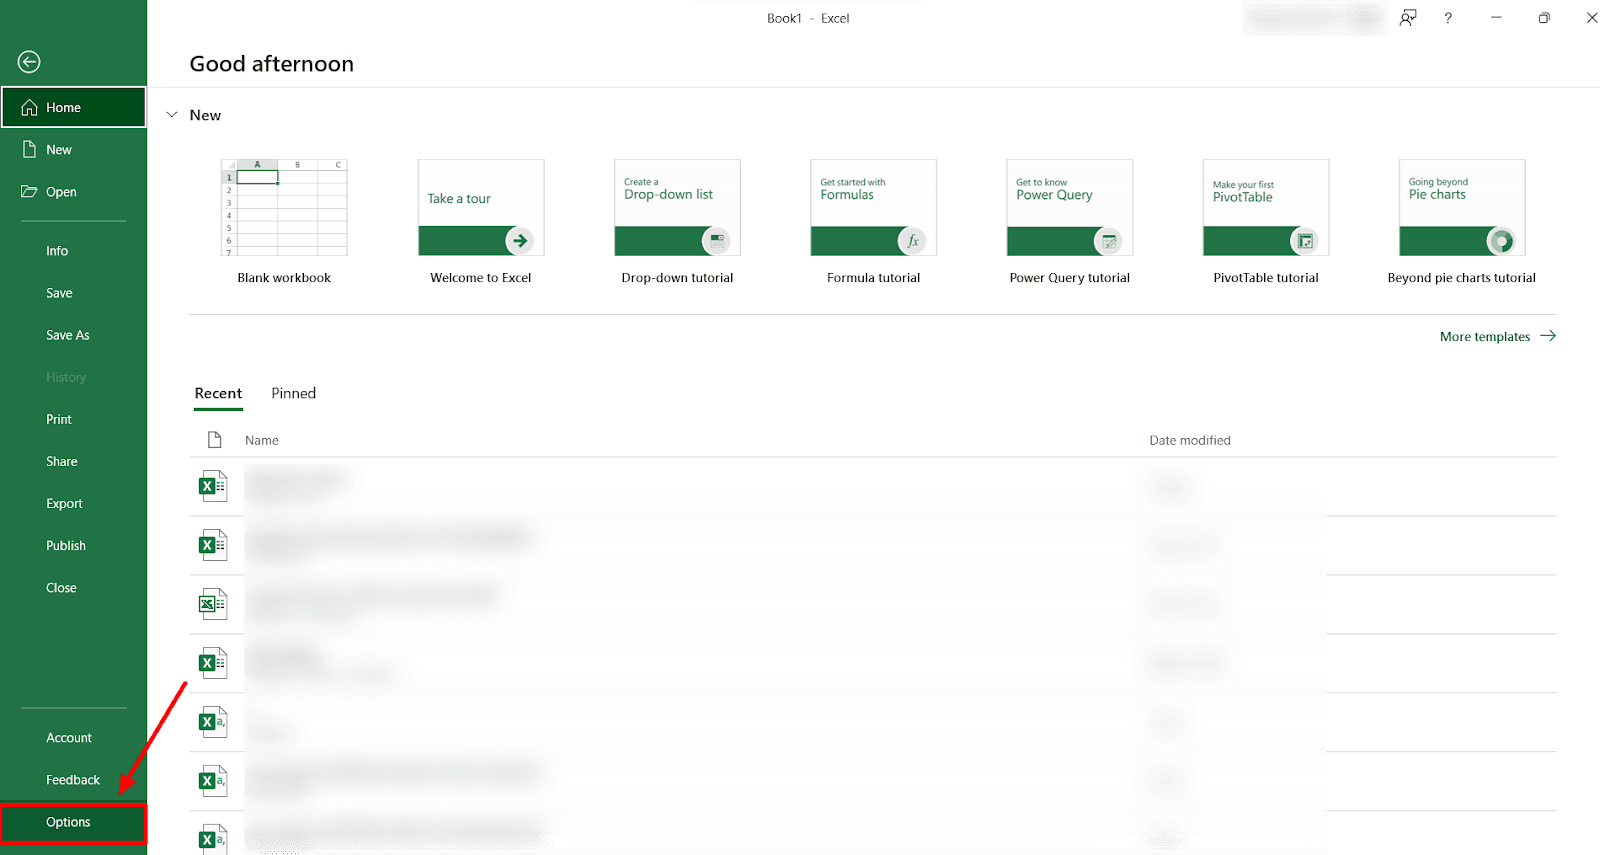The image size is (1600, 855).
Task: Click Open in the left sidebar
Action: [x=61, y=192]
